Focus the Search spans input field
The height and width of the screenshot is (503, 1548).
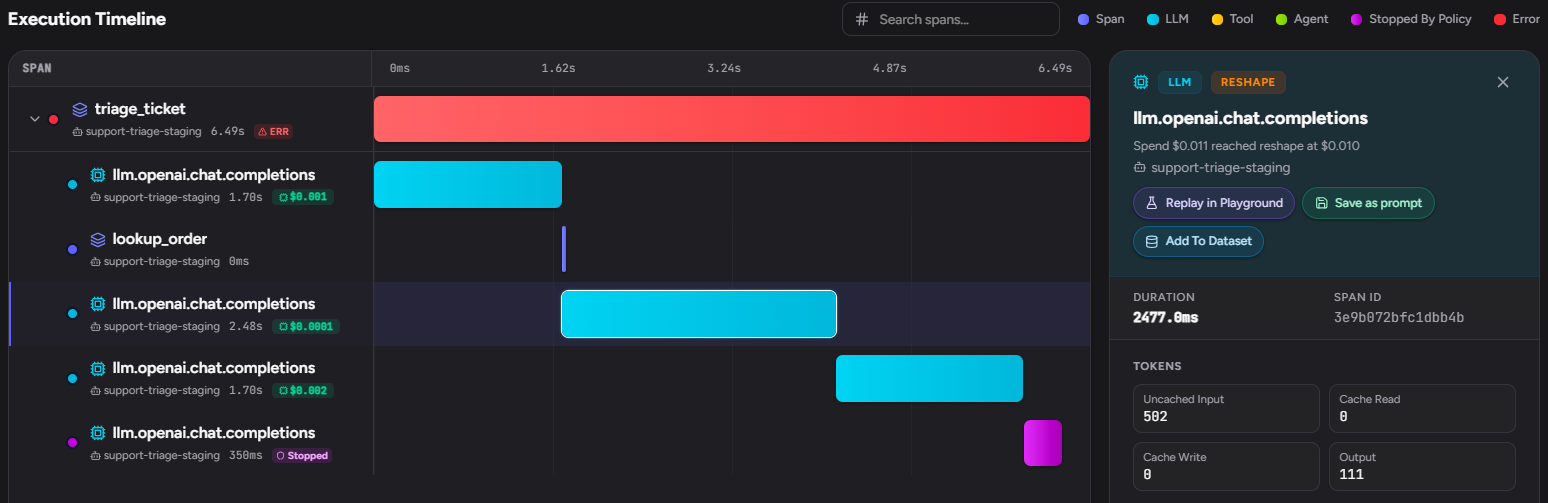pos(950,19)
